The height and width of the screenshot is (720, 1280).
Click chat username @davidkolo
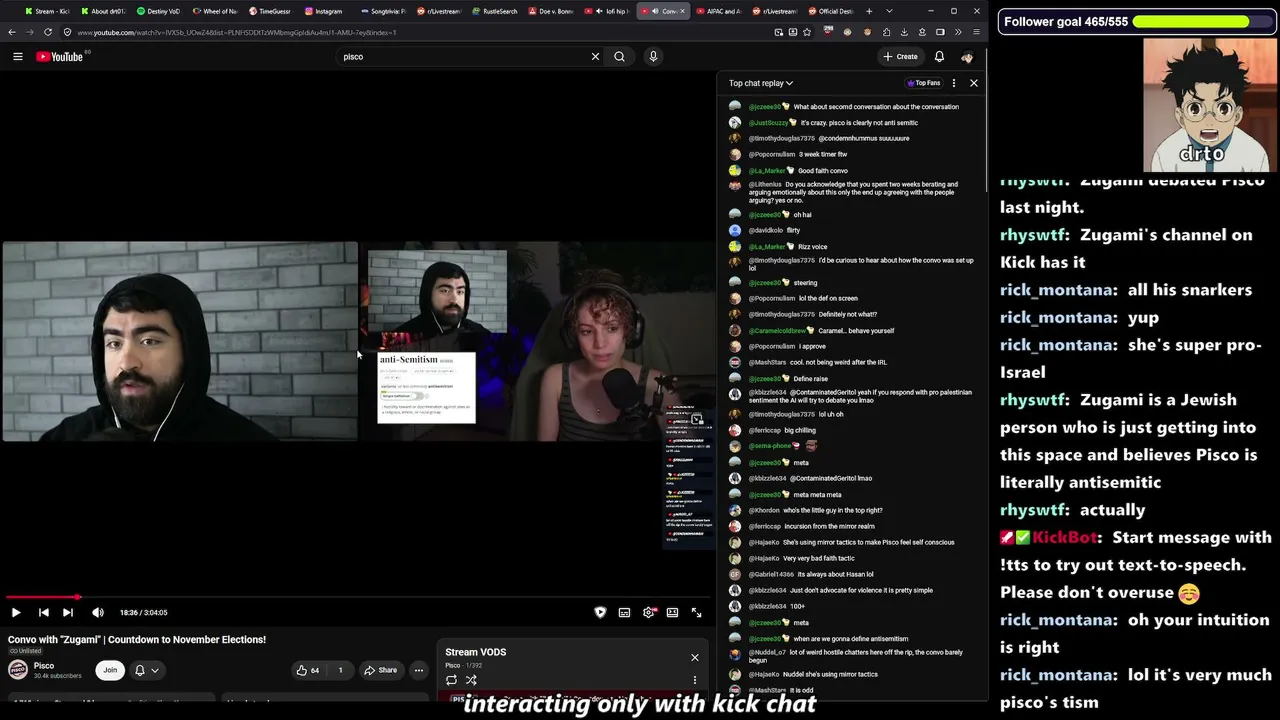(766, 230)
